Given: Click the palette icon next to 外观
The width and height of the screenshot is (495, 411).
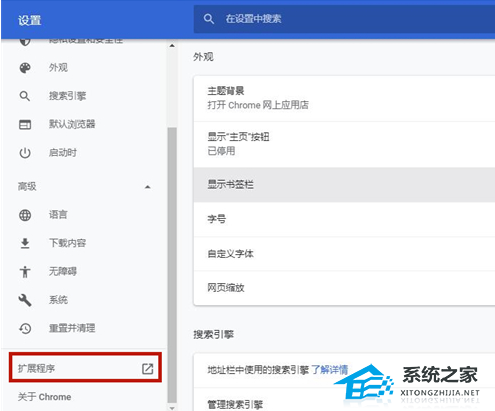Looking at the screenshot, I should 25,68.
